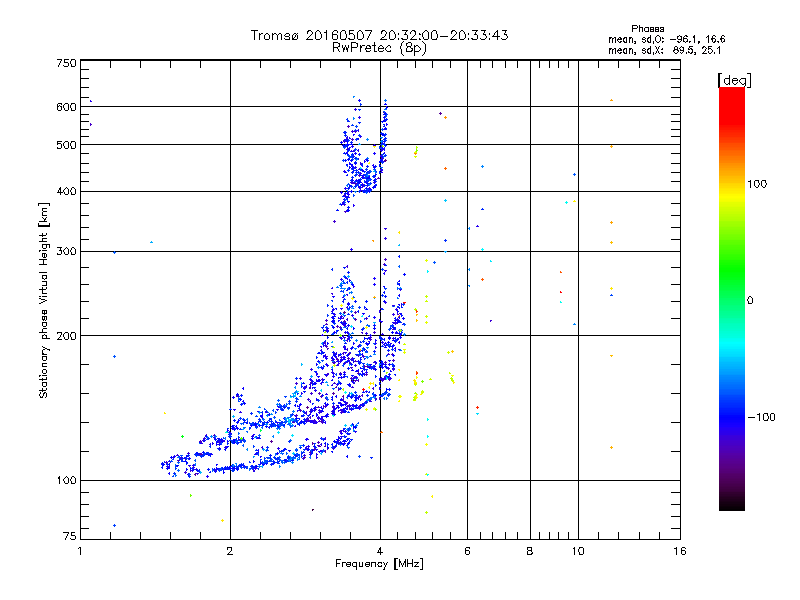This screenshot has width=800, height=600.
Task: Click y-axis tick label '600'
Action: (66, 107)
